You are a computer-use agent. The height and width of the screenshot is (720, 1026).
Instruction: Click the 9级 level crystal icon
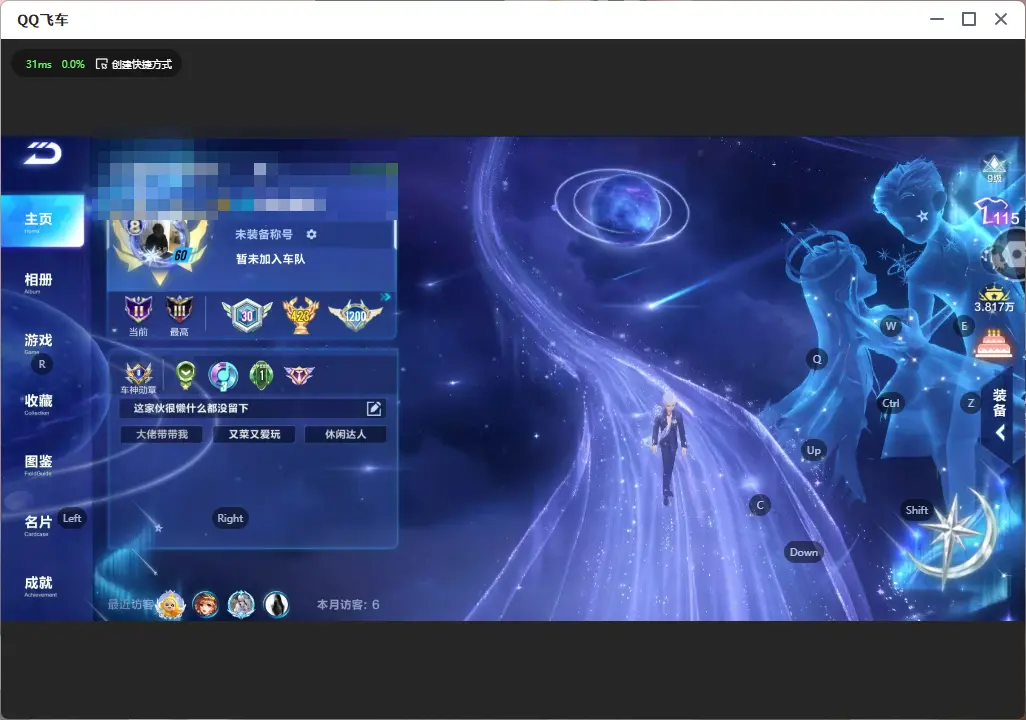[995, 168]
